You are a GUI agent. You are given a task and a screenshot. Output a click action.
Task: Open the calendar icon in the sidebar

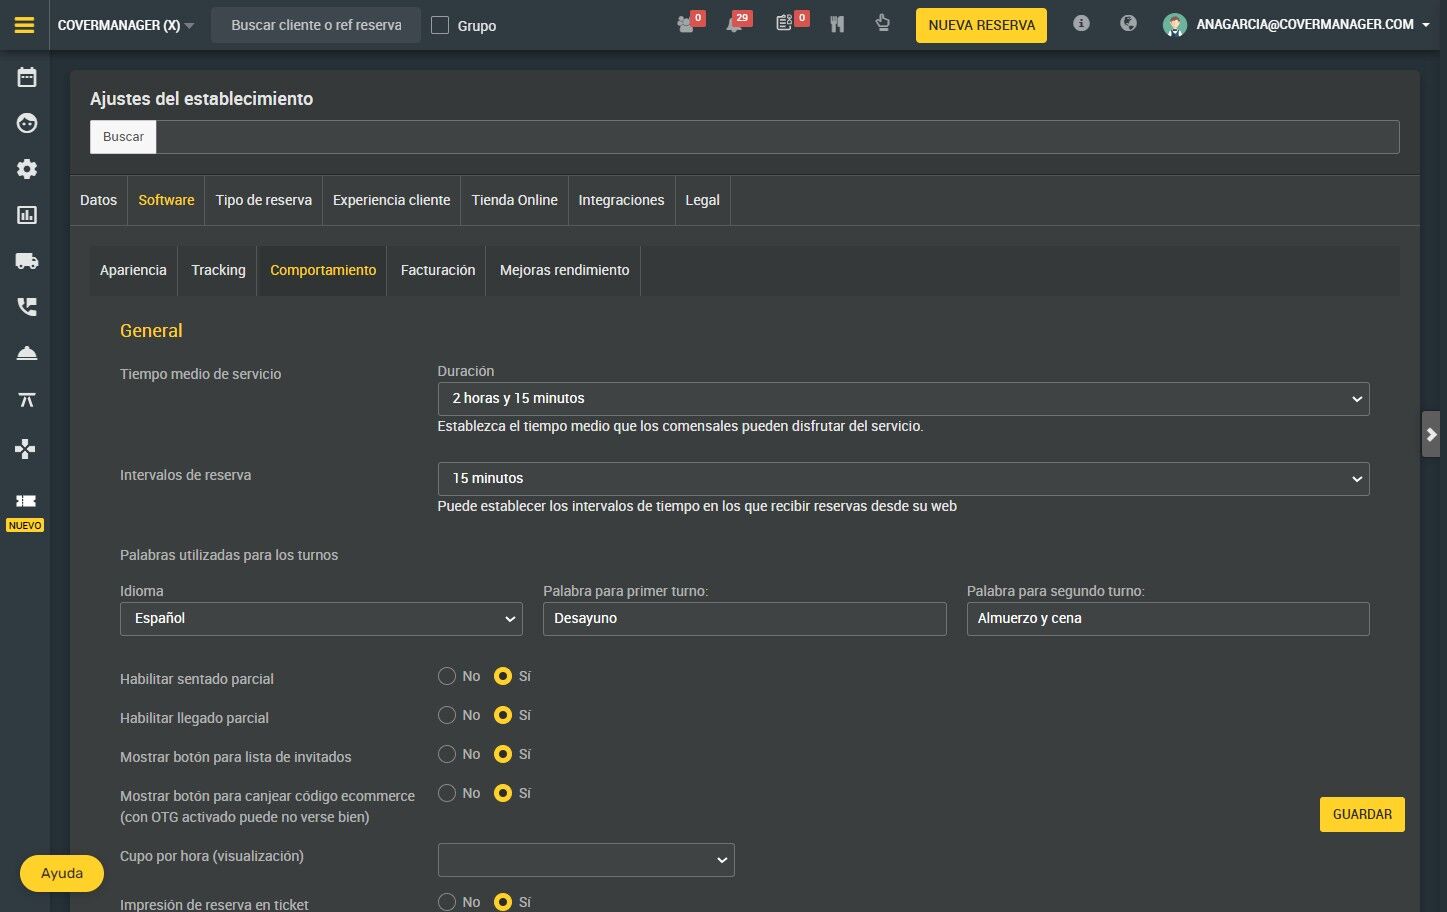coord(27,77)
